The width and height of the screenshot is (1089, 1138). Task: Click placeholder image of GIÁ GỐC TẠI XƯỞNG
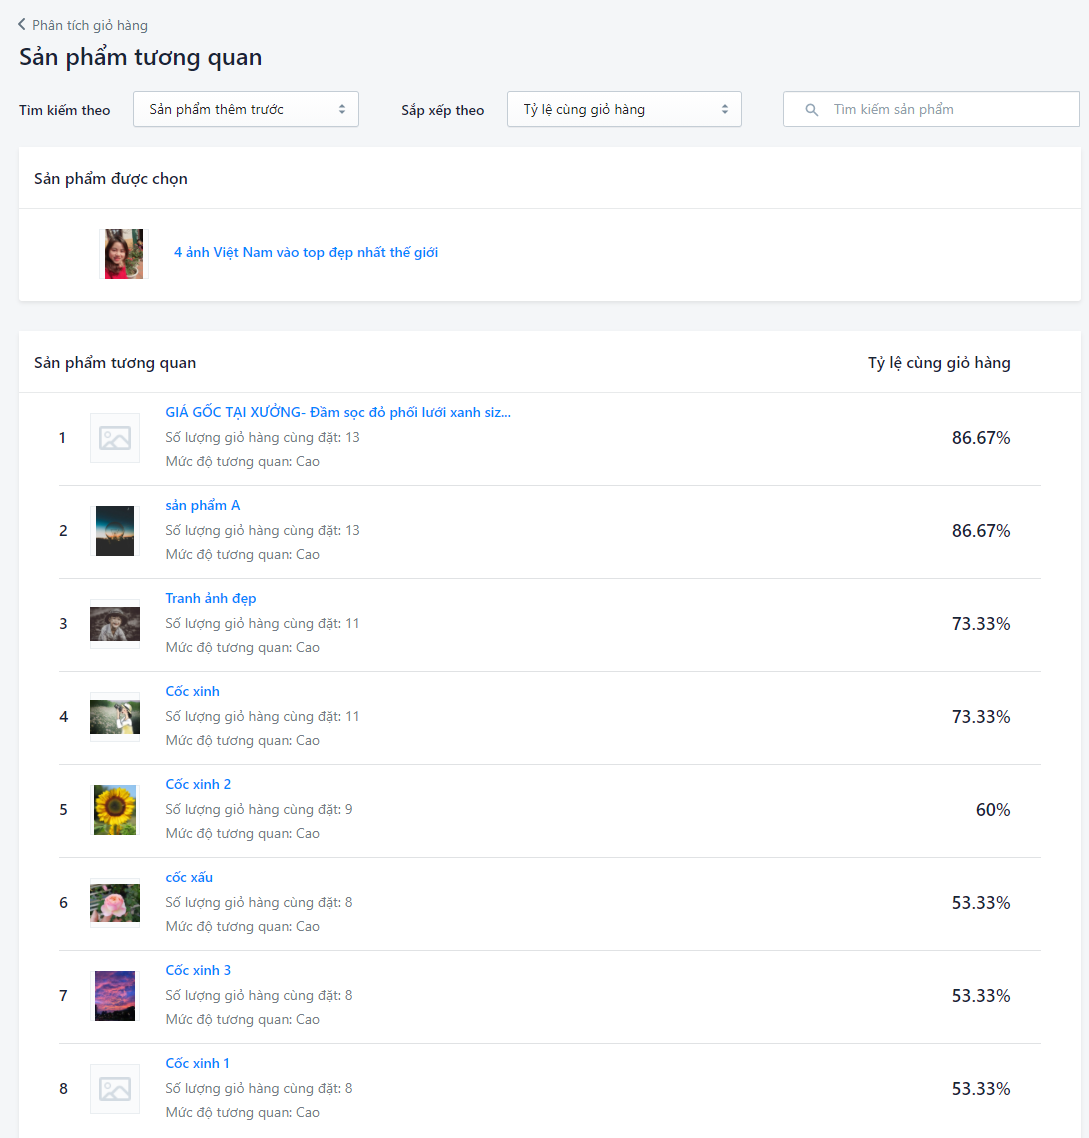click(115, 438)
